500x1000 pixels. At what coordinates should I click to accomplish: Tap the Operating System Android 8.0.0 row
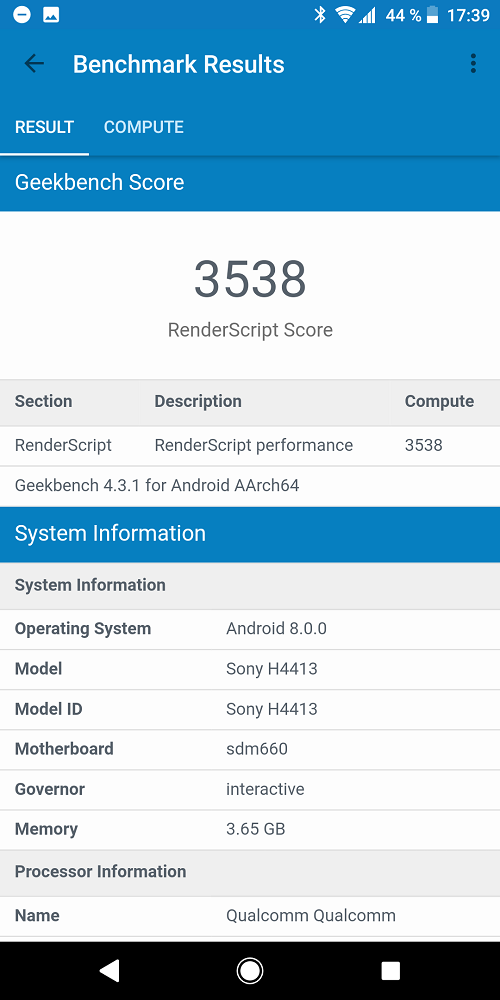pos(250,629)
